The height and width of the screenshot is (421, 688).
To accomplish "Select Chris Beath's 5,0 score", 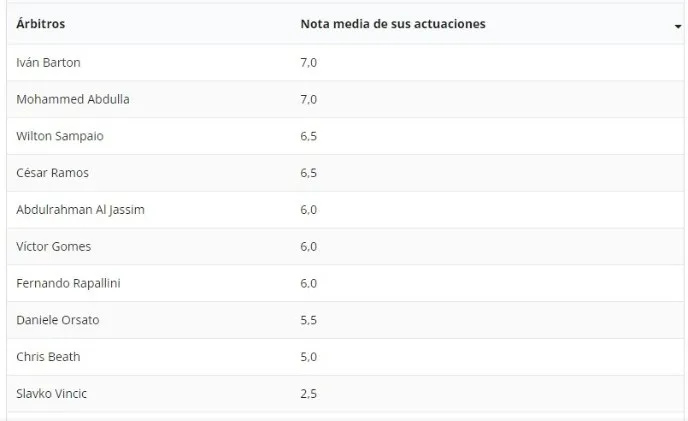I will point(309,357).
